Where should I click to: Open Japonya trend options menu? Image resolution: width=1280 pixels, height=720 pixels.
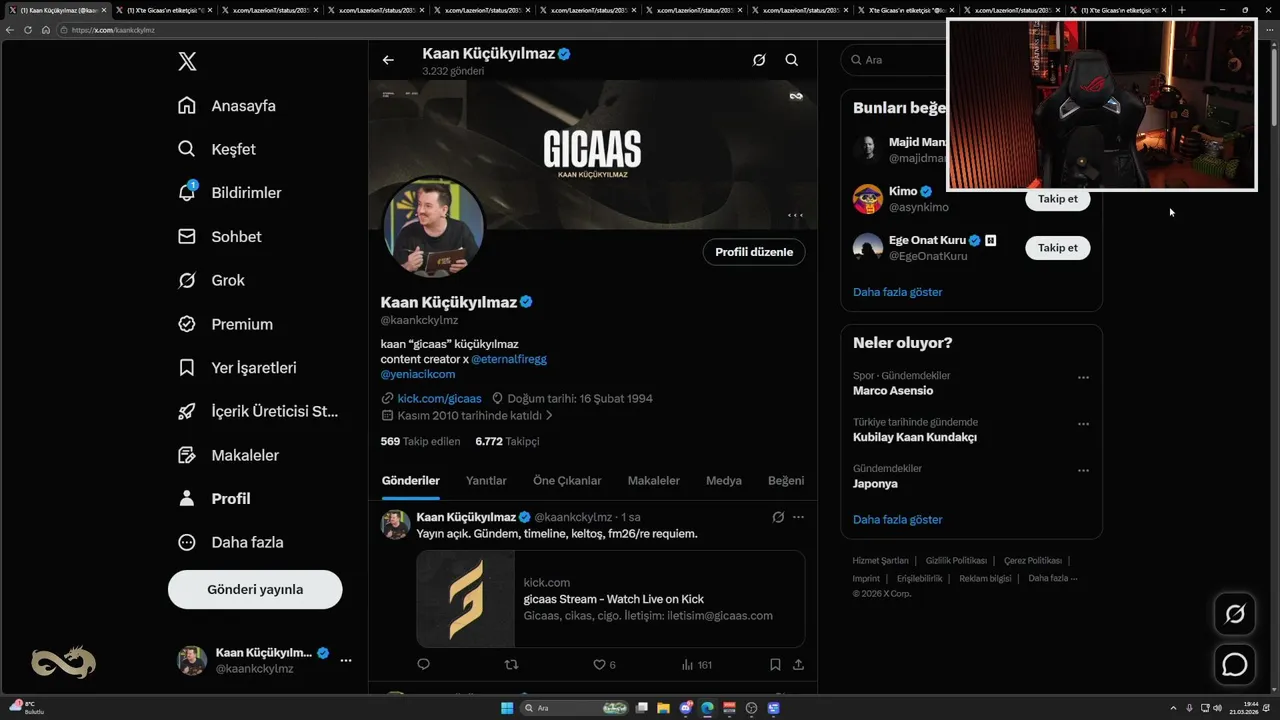point(1083,471)
